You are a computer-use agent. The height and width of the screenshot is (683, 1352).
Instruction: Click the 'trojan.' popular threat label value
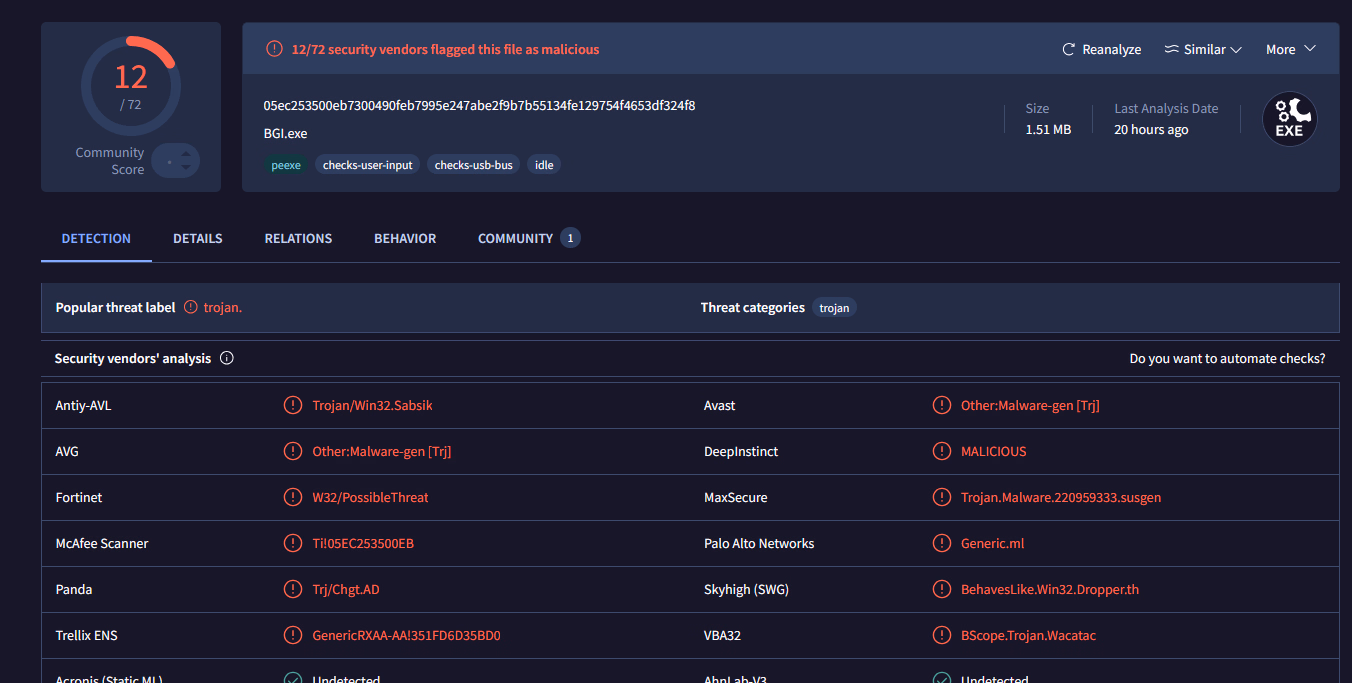(x=223, y=308)
